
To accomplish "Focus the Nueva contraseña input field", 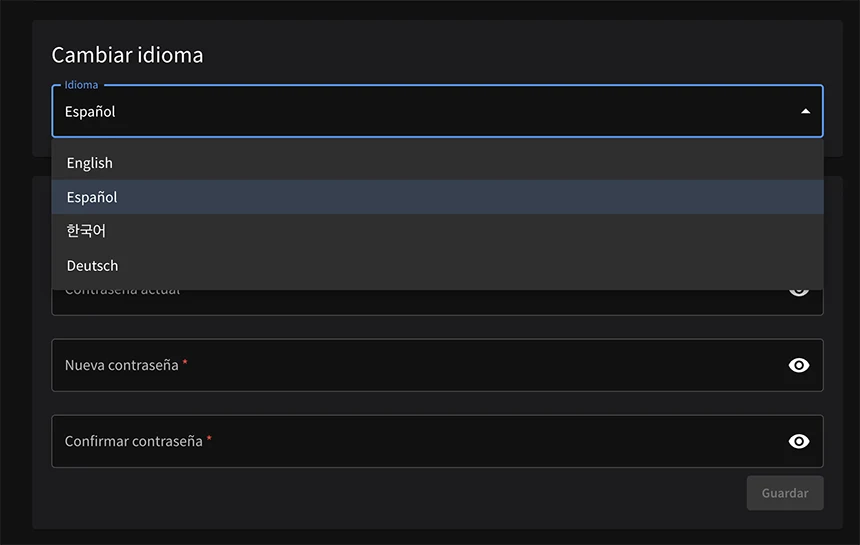I will click(450, 365).
